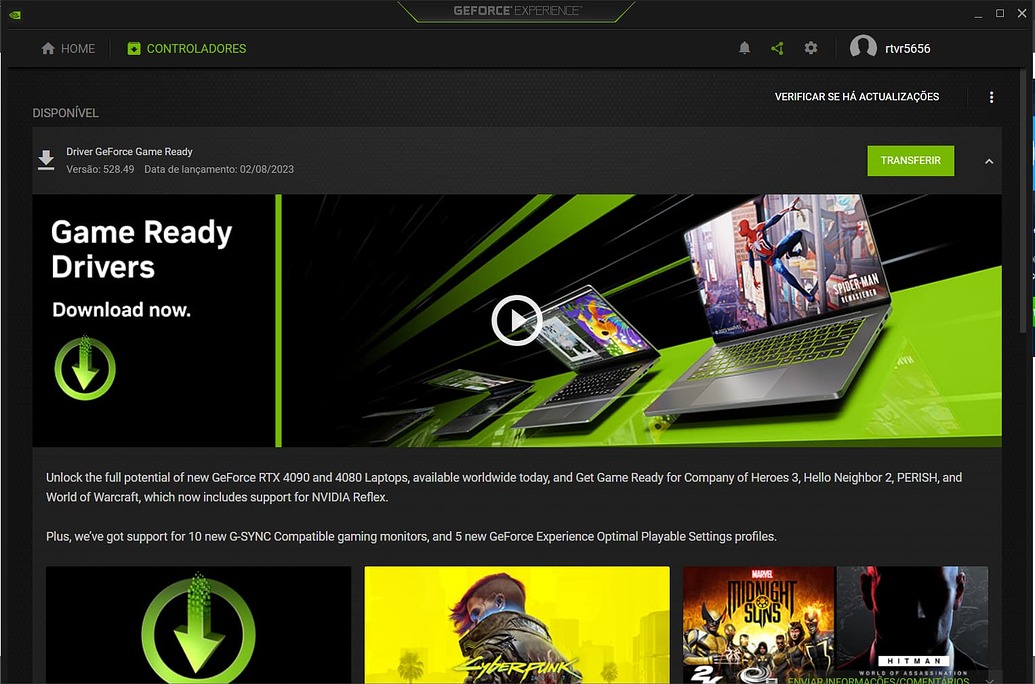Image resolution: width=1035 pixels, height=684 pixels.
Task: Open the Midnight Suns thumbnail
Action: [x=758, y=625]
